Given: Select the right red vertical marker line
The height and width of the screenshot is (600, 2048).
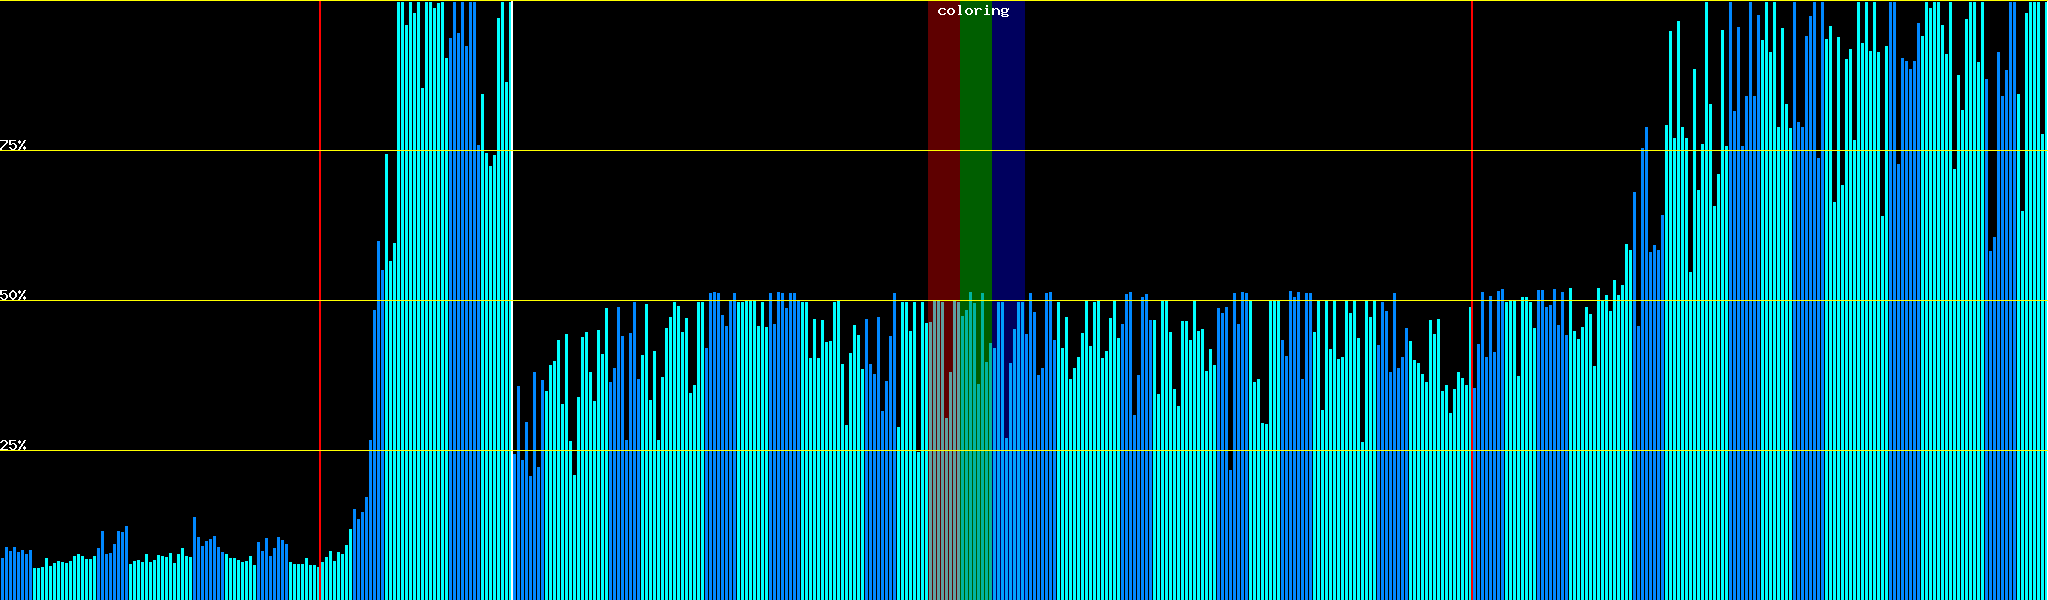Looking at the screenshot, I should [1472, 200].
